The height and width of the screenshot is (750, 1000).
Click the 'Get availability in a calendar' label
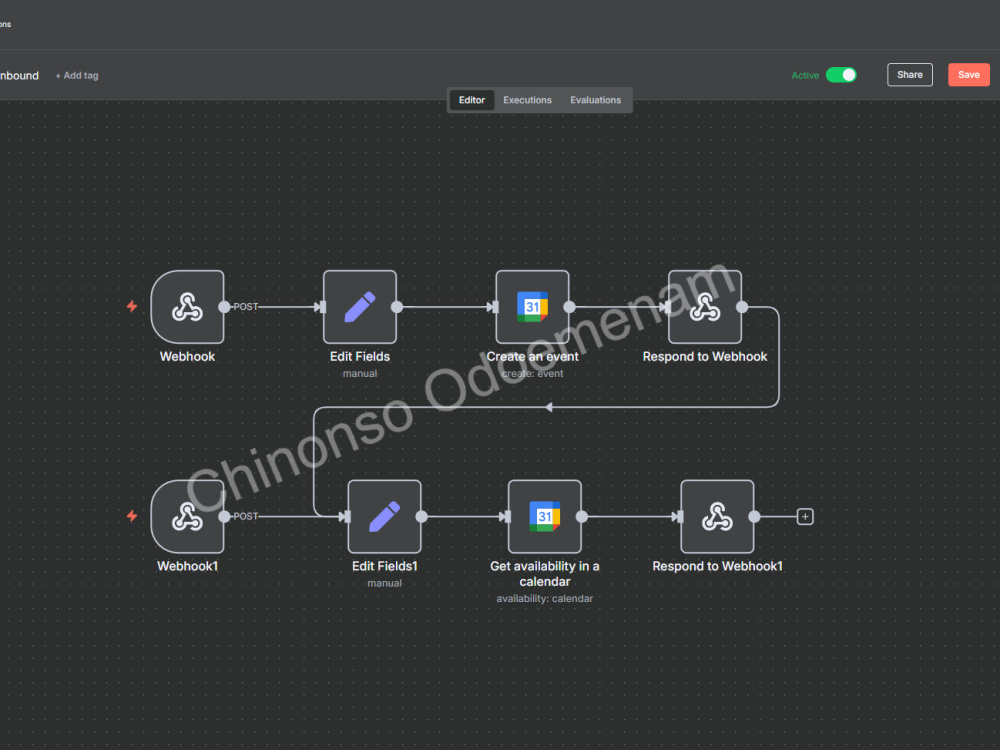tap(545, 574)
